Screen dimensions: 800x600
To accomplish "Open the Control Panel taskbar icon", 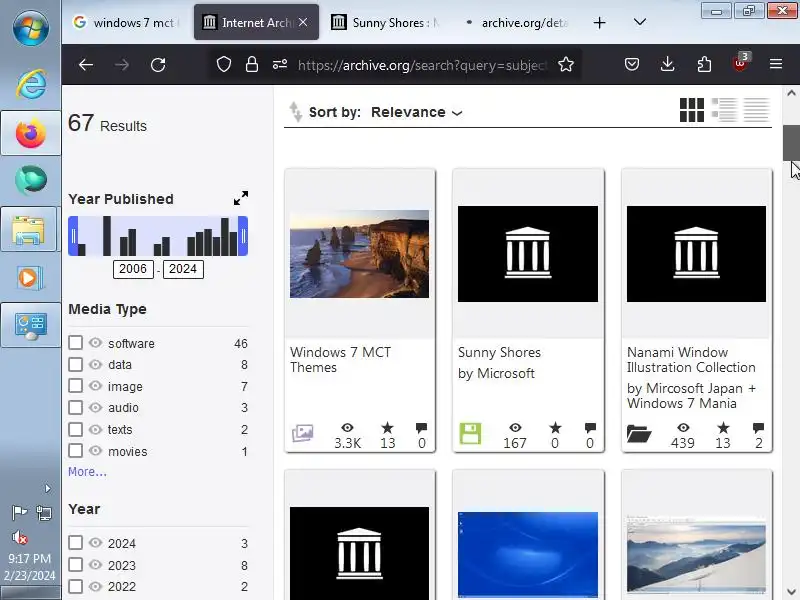I will (x=31, y=326).
